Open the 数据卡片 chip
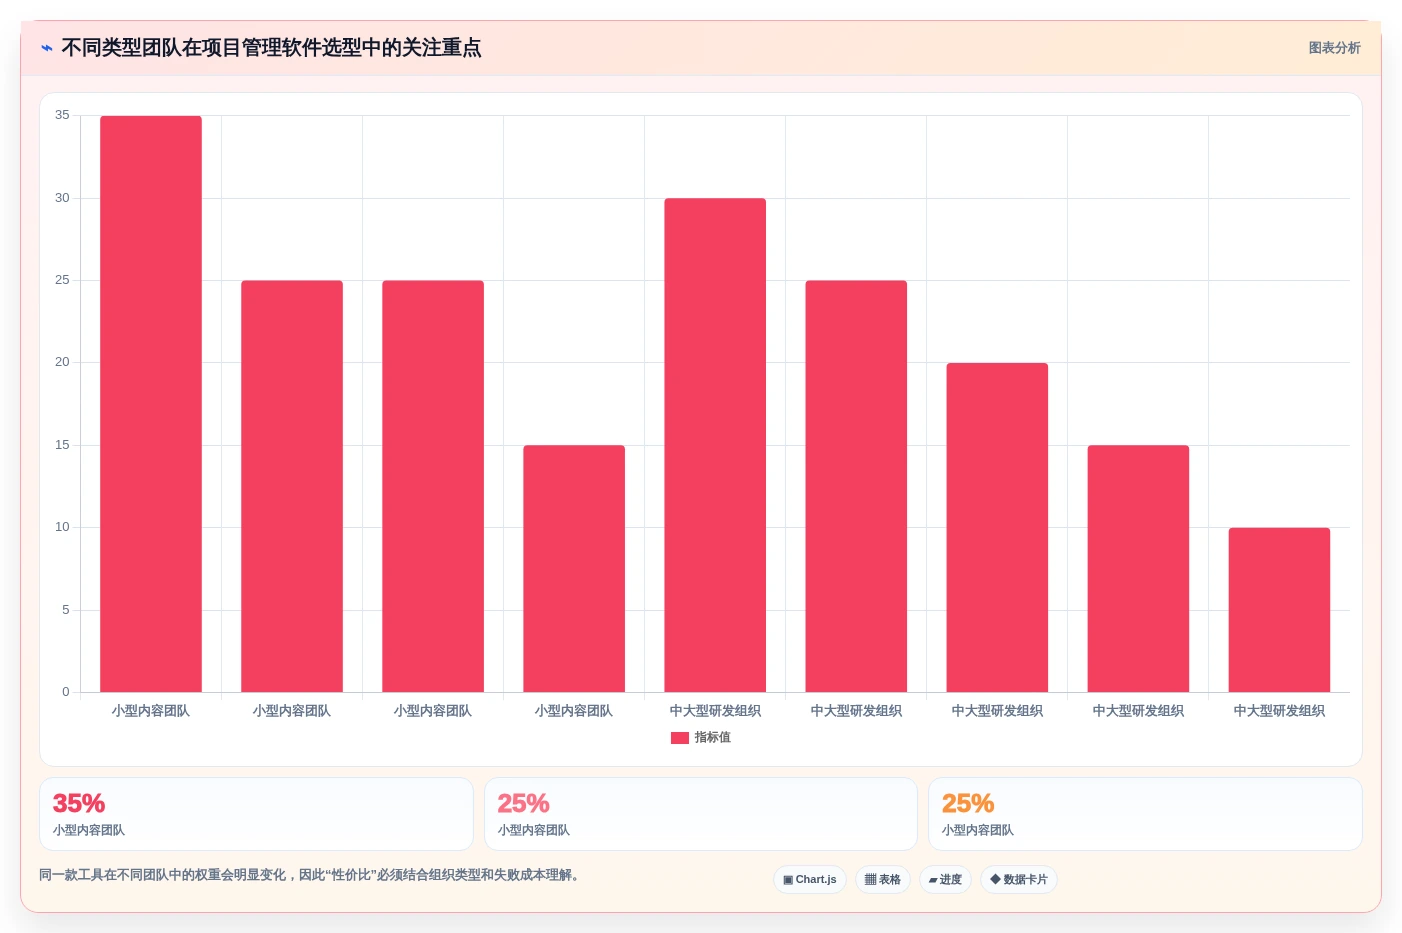This screenshot has width=1402, height=933. point(1019,880)
